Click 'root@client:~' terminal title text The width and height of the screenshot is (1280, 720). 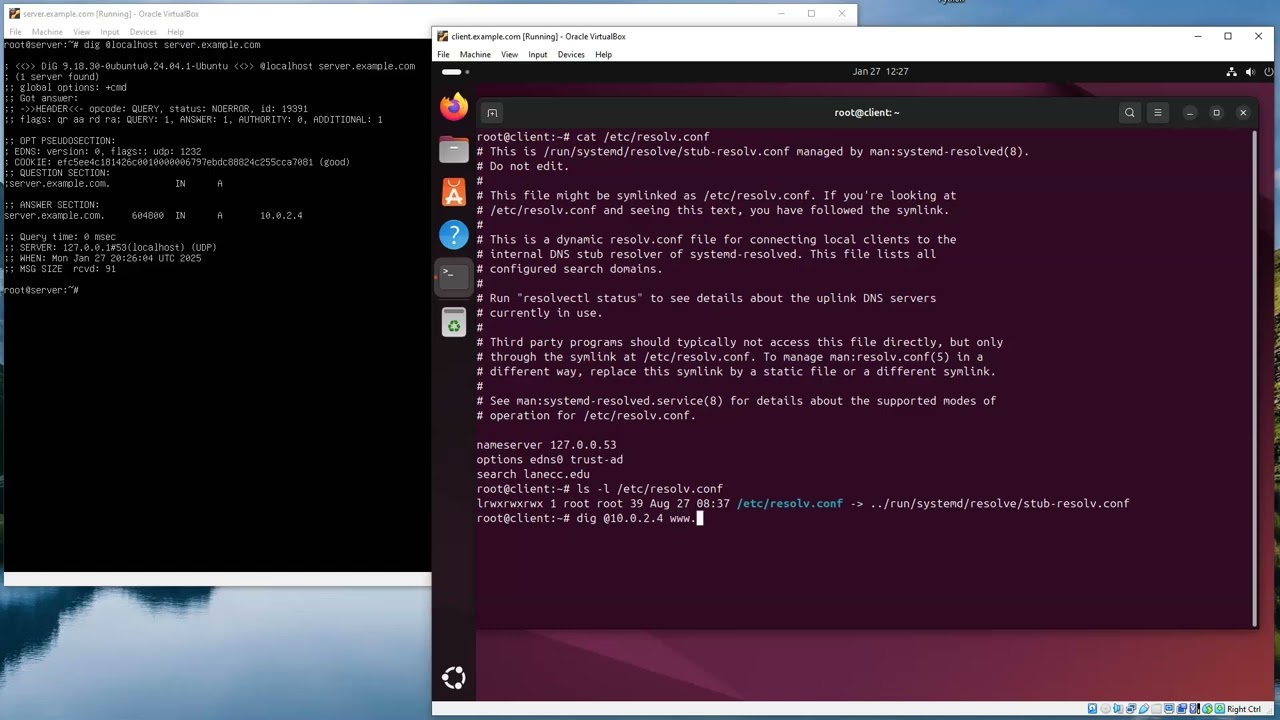click(867, 113)
